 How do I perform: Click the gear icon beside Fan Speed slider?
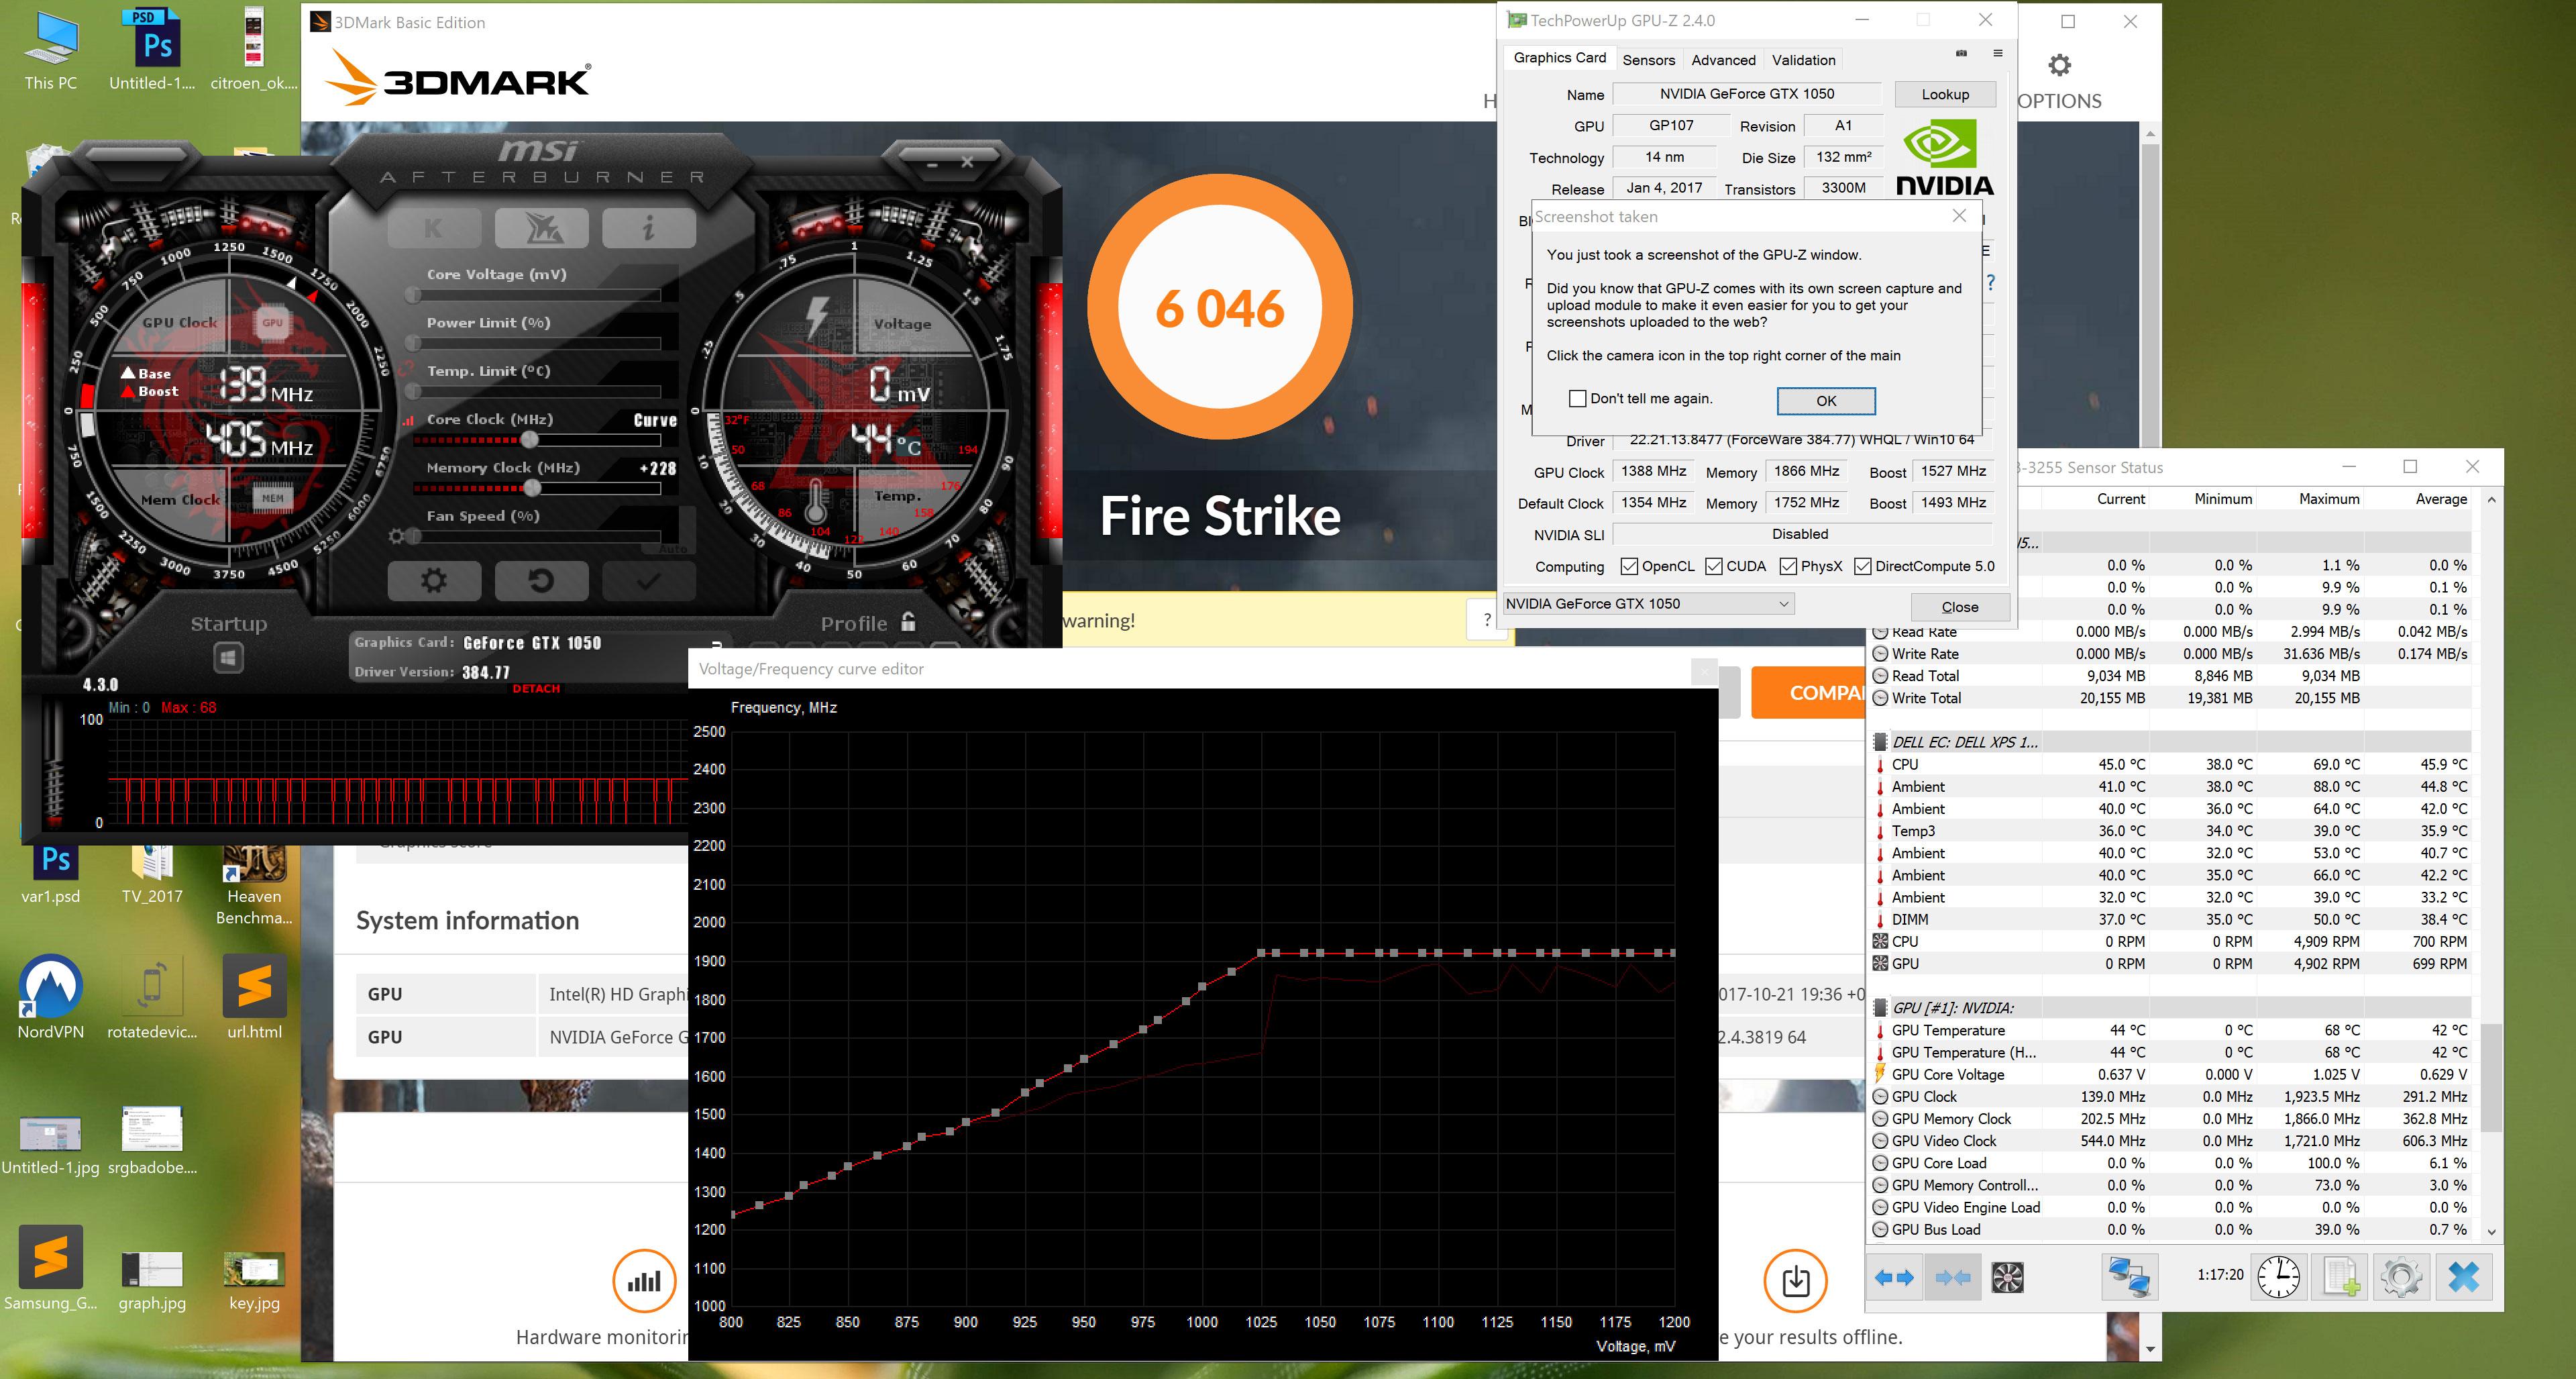tap(397, 537)
